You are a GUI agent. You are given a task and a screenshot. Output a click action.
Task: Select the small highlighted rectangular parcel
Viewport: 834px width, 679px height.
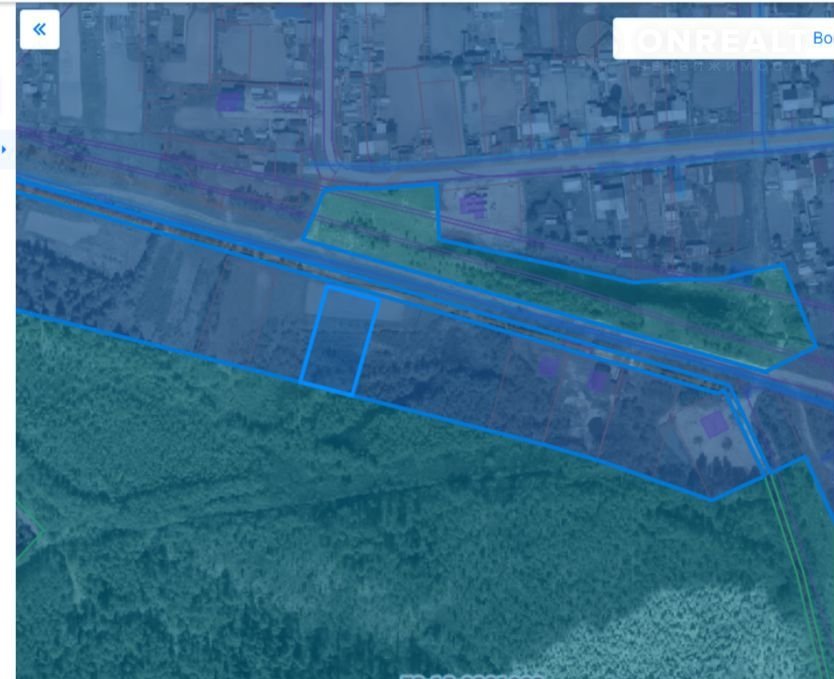pyautogui.click(x=339, y=342)
